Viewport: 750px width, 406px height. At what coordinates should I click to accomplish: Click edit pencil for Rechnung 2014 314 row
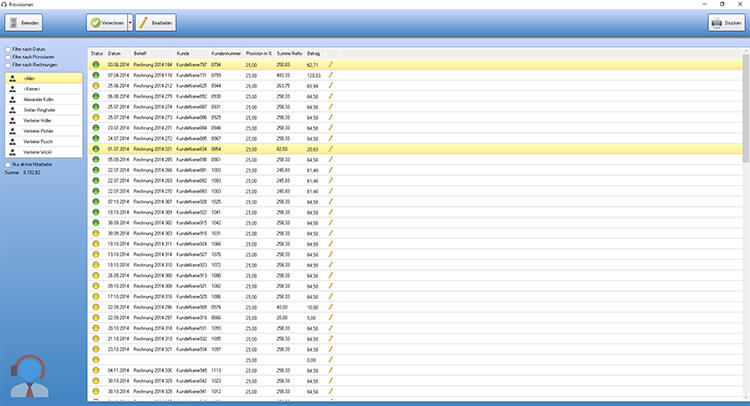point(331,254)
